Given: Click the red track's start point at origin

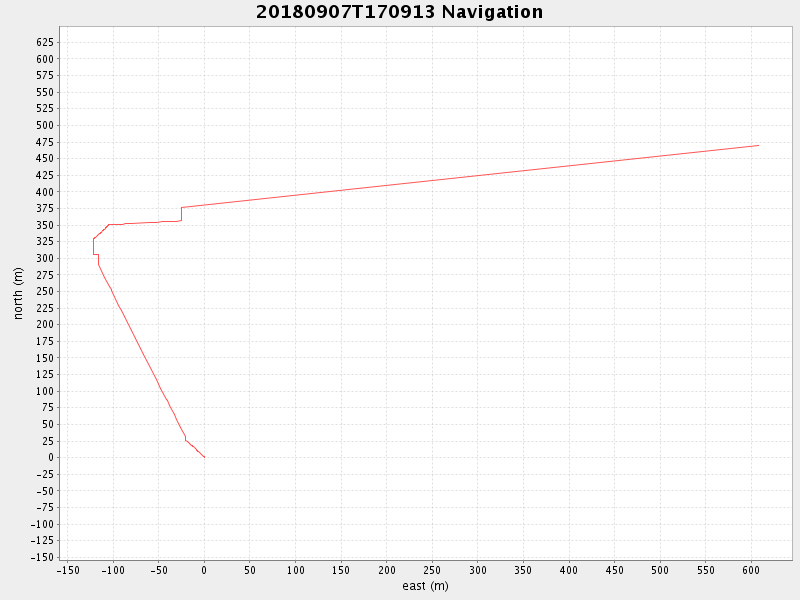Looking at the screenshot, I should (204, 457).
